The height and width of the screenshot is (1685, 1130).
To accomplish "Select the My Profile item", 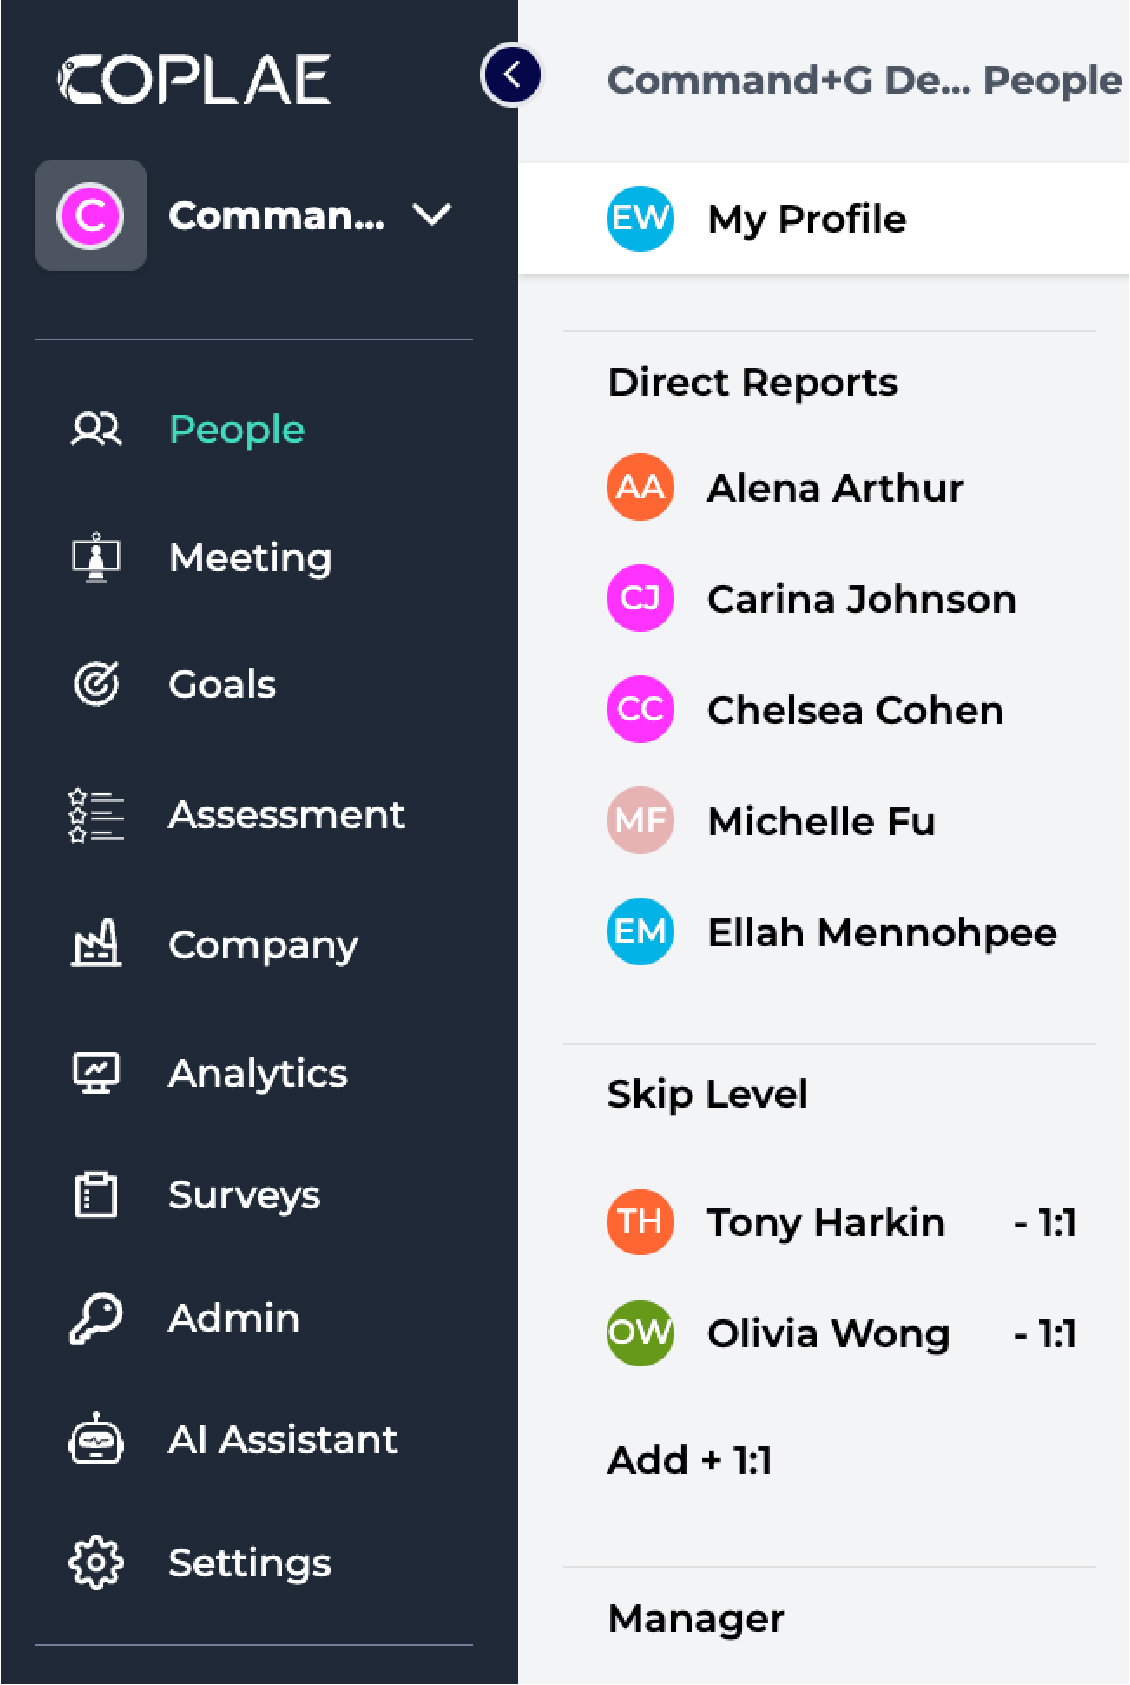I will tap(806, 219).
